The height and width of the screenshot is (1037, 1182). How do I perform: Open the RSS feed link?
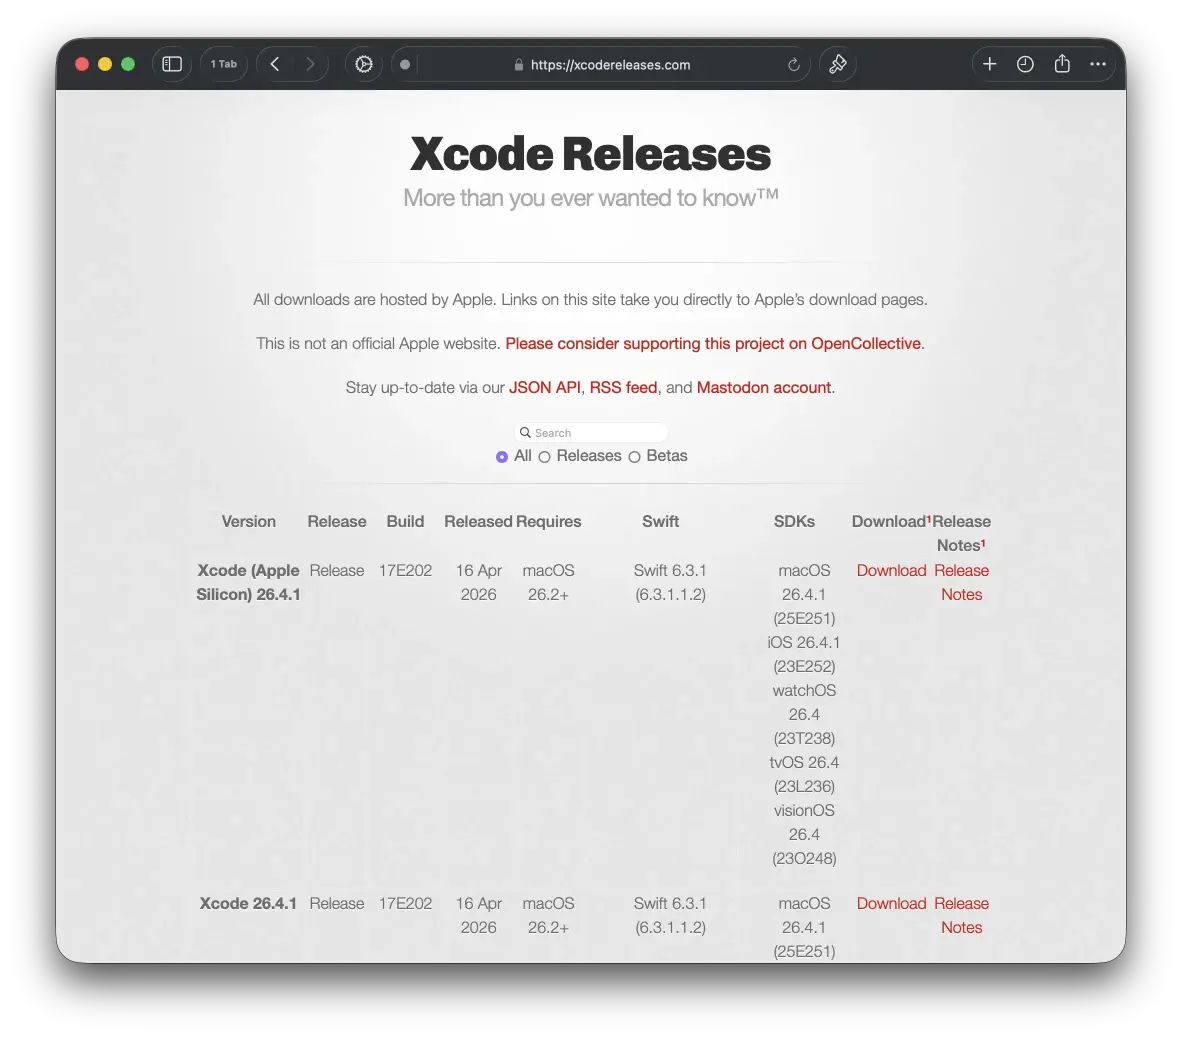623,387
